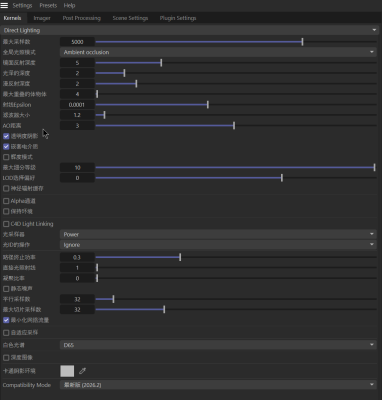
Task: Click the 1.2 filter size input field
Action: coord(77,115)
